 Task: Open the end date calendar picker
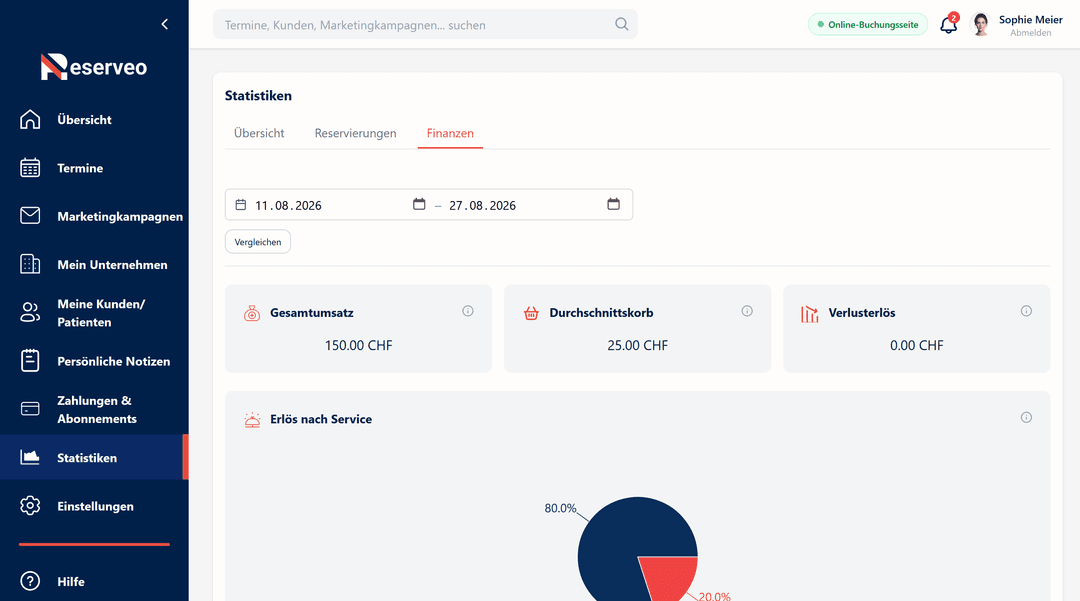pyautogui.click(x=613, y=204)
